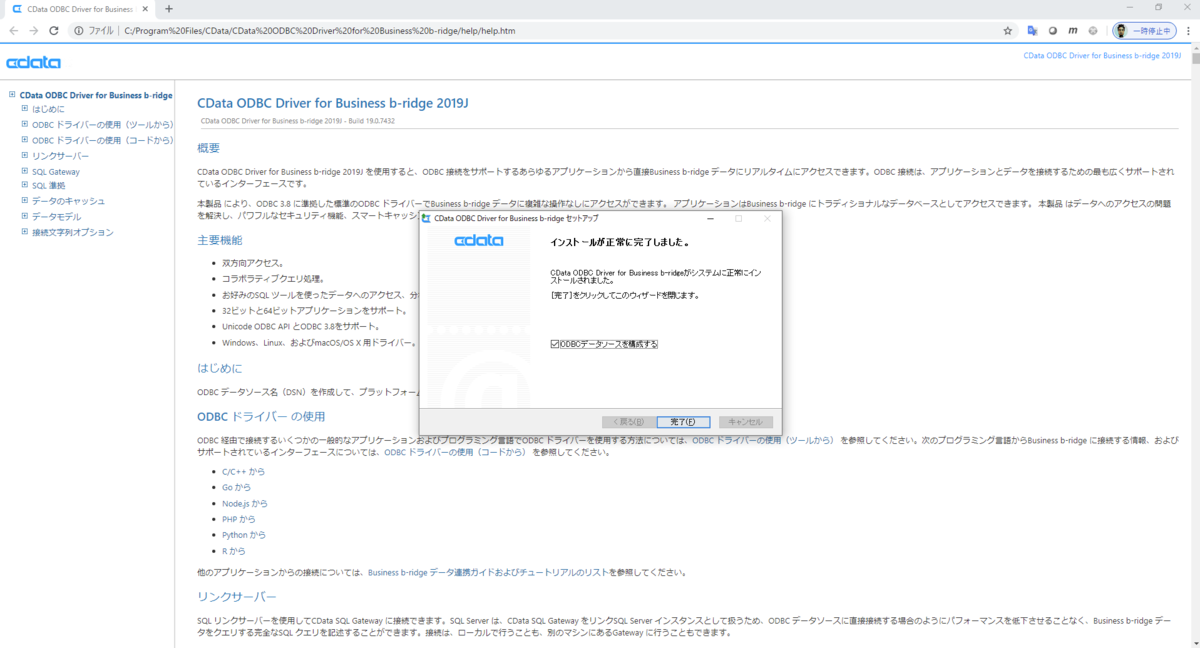Viewport: 1200px width, 648px height.
Task: Expand ODBC ドライバーの使用（コードから）node
Action: coord(25,140)
